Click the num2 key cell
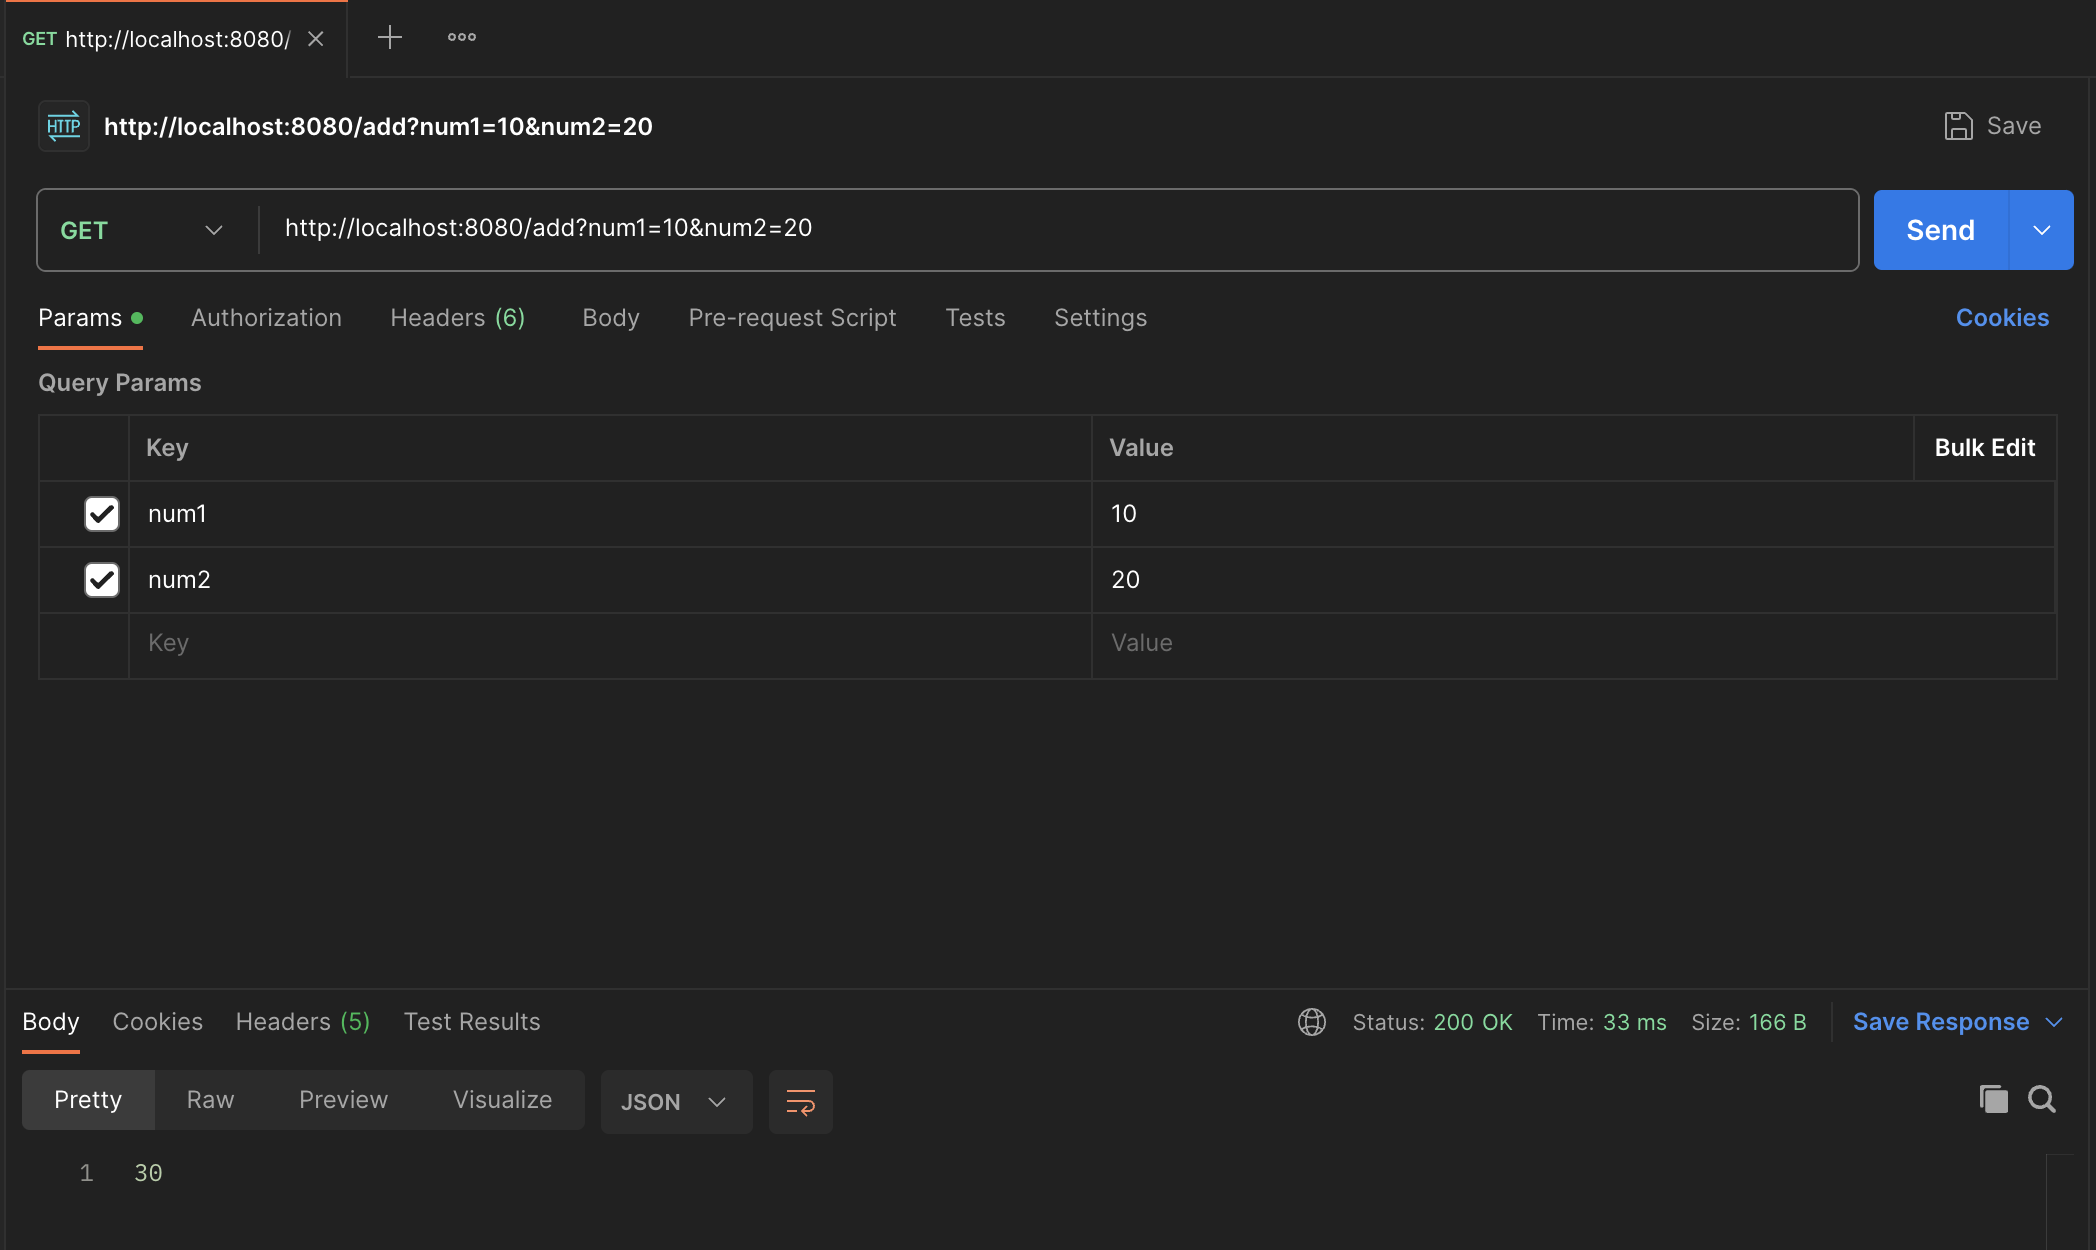The image size is (2096, 1250). (x=610, y=580)
